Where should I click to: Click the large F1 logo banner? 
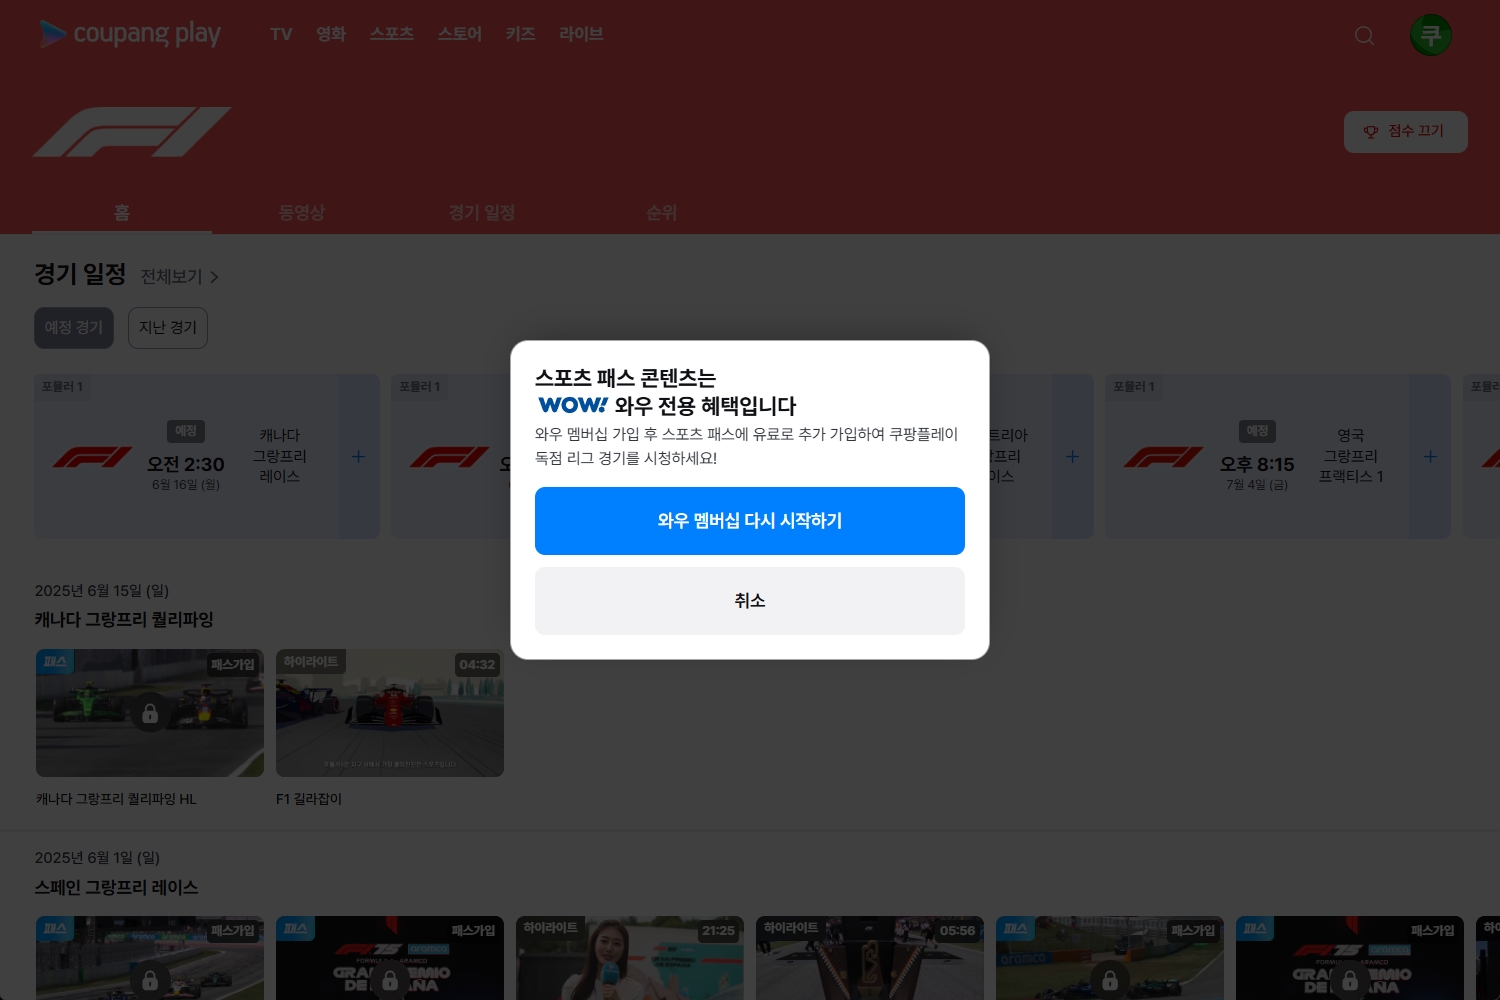(132, 132)
